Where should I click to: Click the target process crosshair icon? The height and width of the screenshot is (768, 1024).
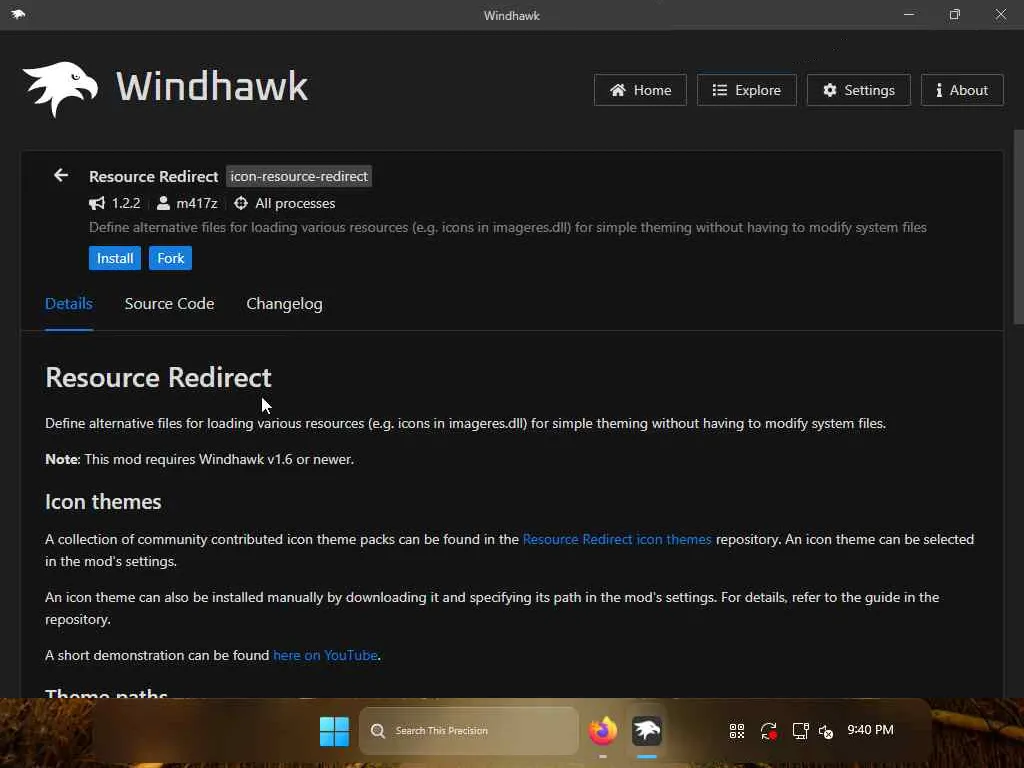coord(241,203)
